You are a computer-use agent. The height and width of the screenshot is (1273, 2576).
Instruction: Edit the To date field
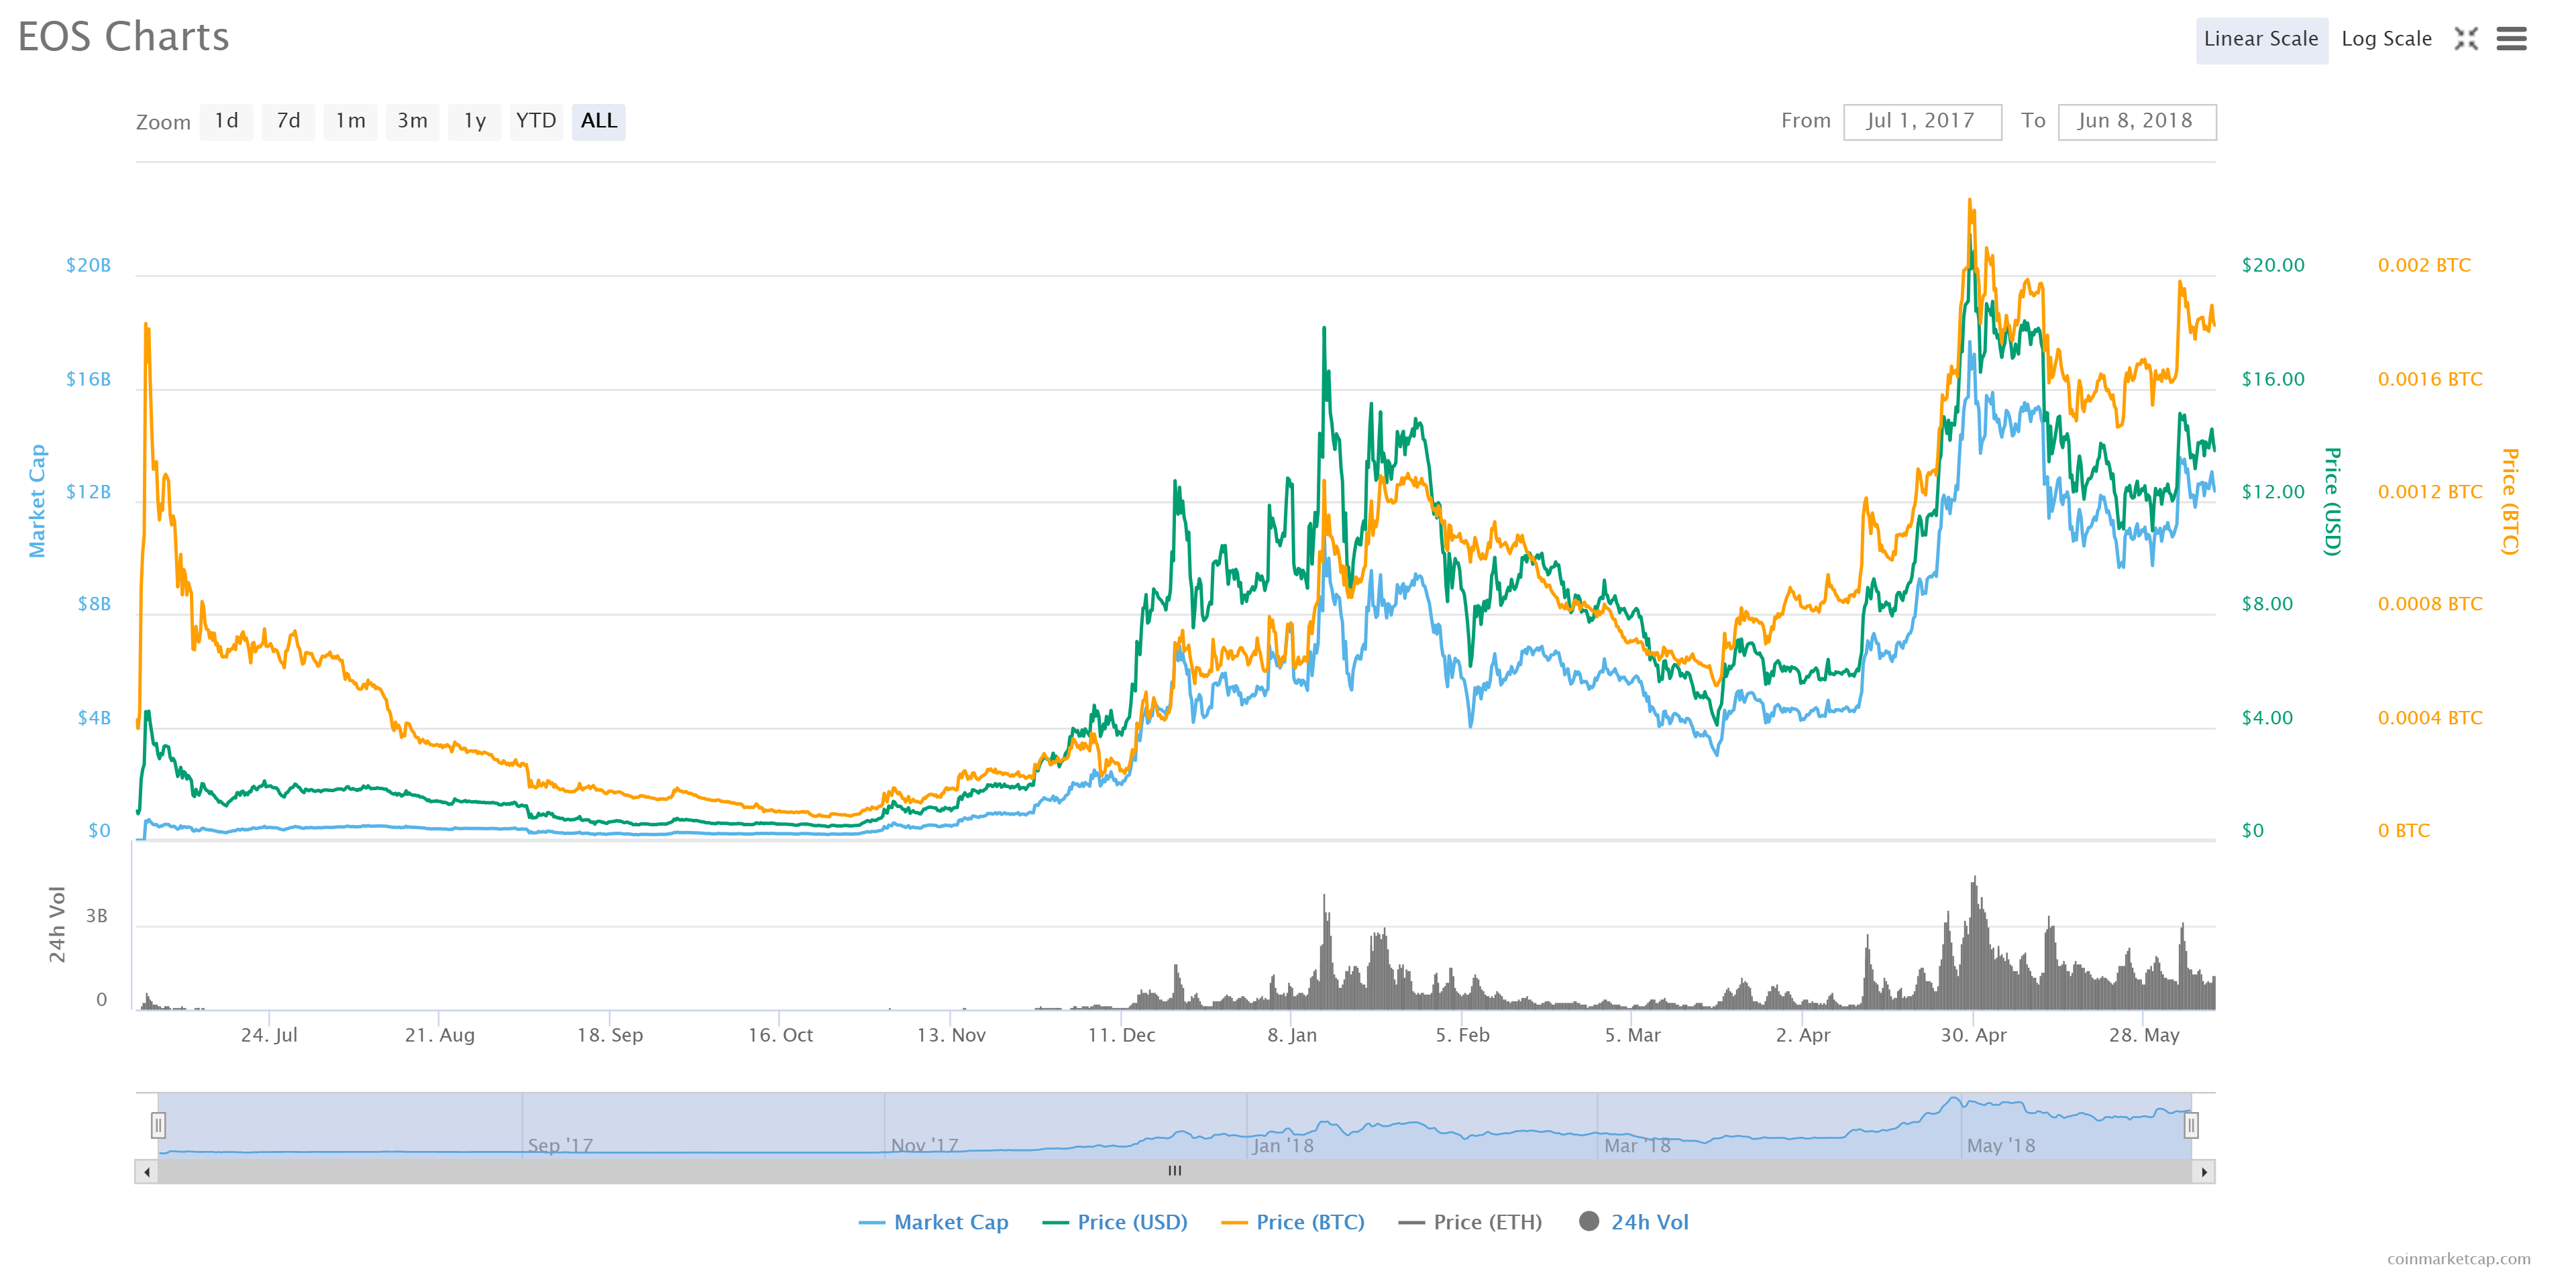tap(2136, 121)
